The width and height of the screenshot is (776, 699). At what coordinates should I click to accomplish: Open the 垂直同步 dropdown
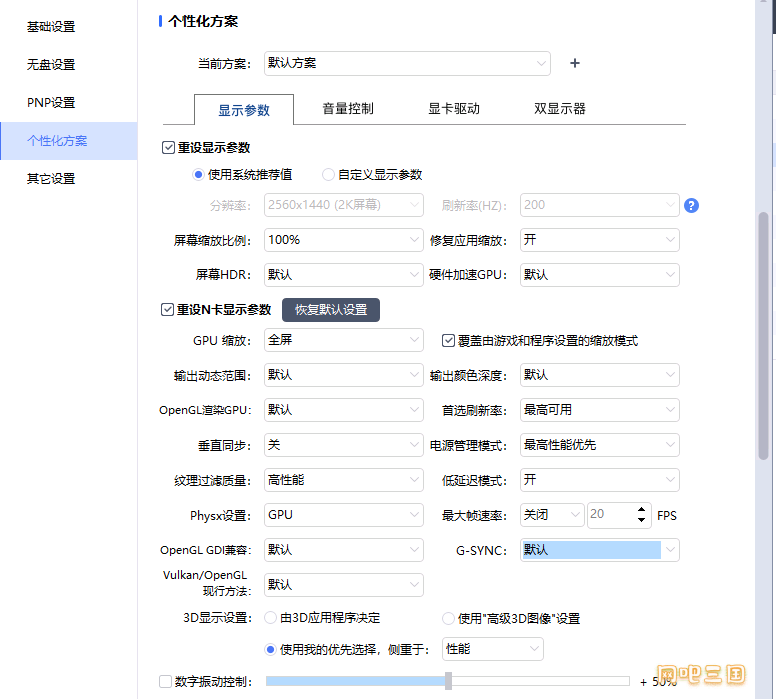coord(344,445)
